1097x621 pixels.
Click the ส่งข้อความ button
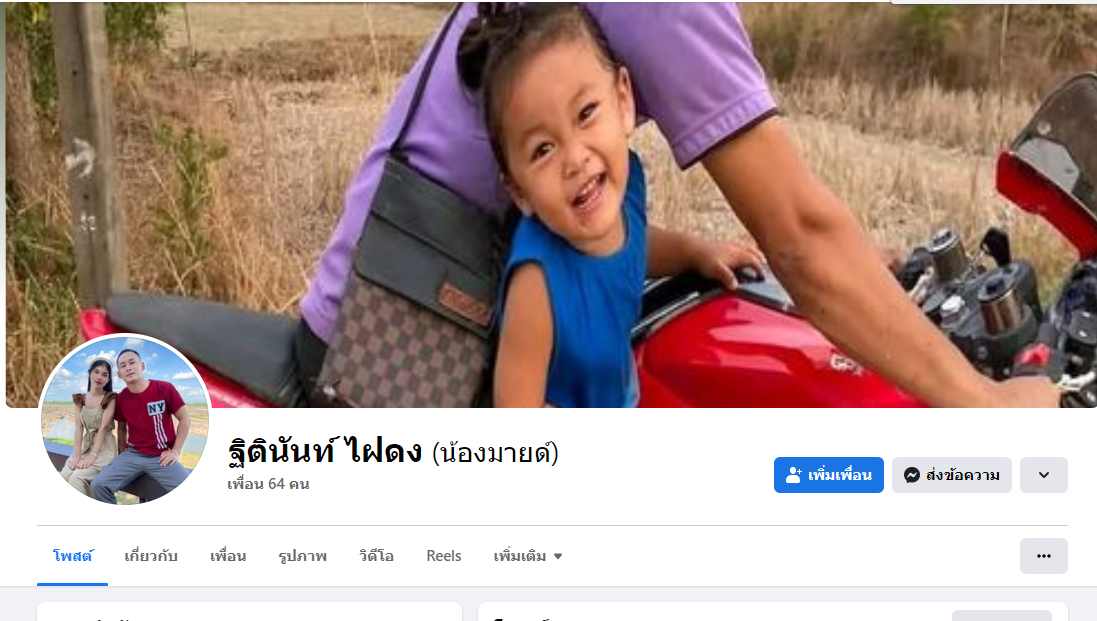[x=951, y=475]
